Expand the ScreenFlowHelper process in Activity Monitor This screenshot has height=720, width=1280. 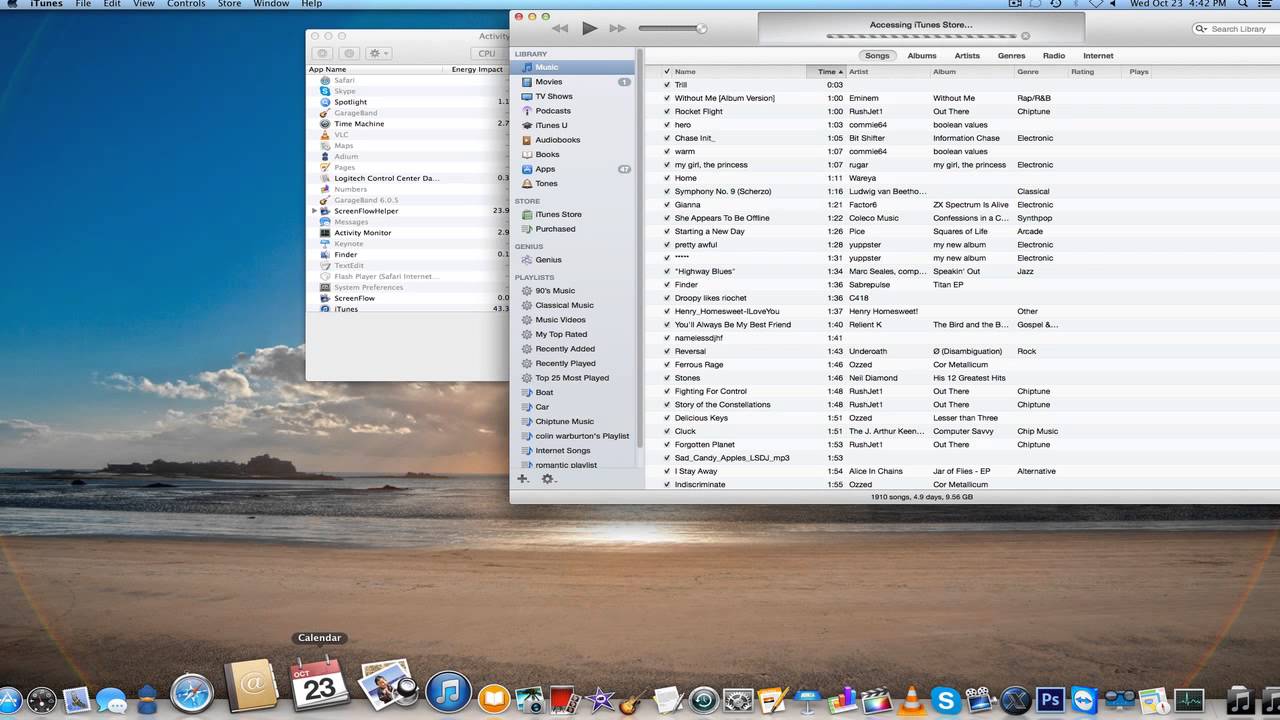[x=315, y=211]
